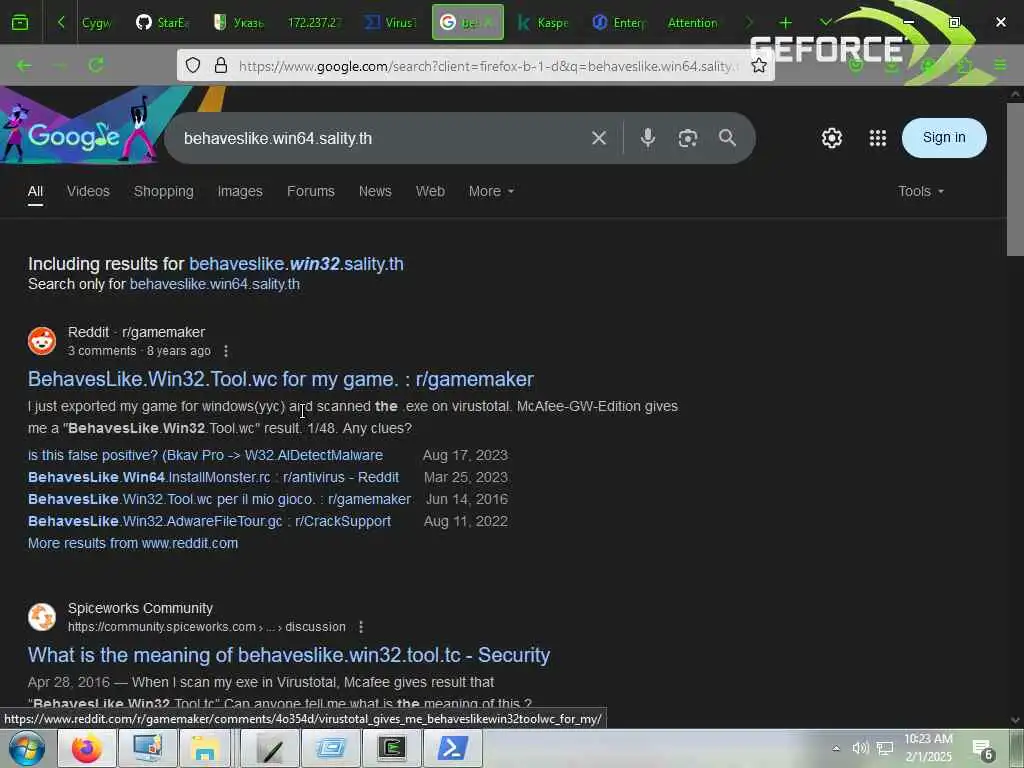Switch to the Kaspersky tab
The height and width of the screenshot is (768, 1024).
point(543,23)
